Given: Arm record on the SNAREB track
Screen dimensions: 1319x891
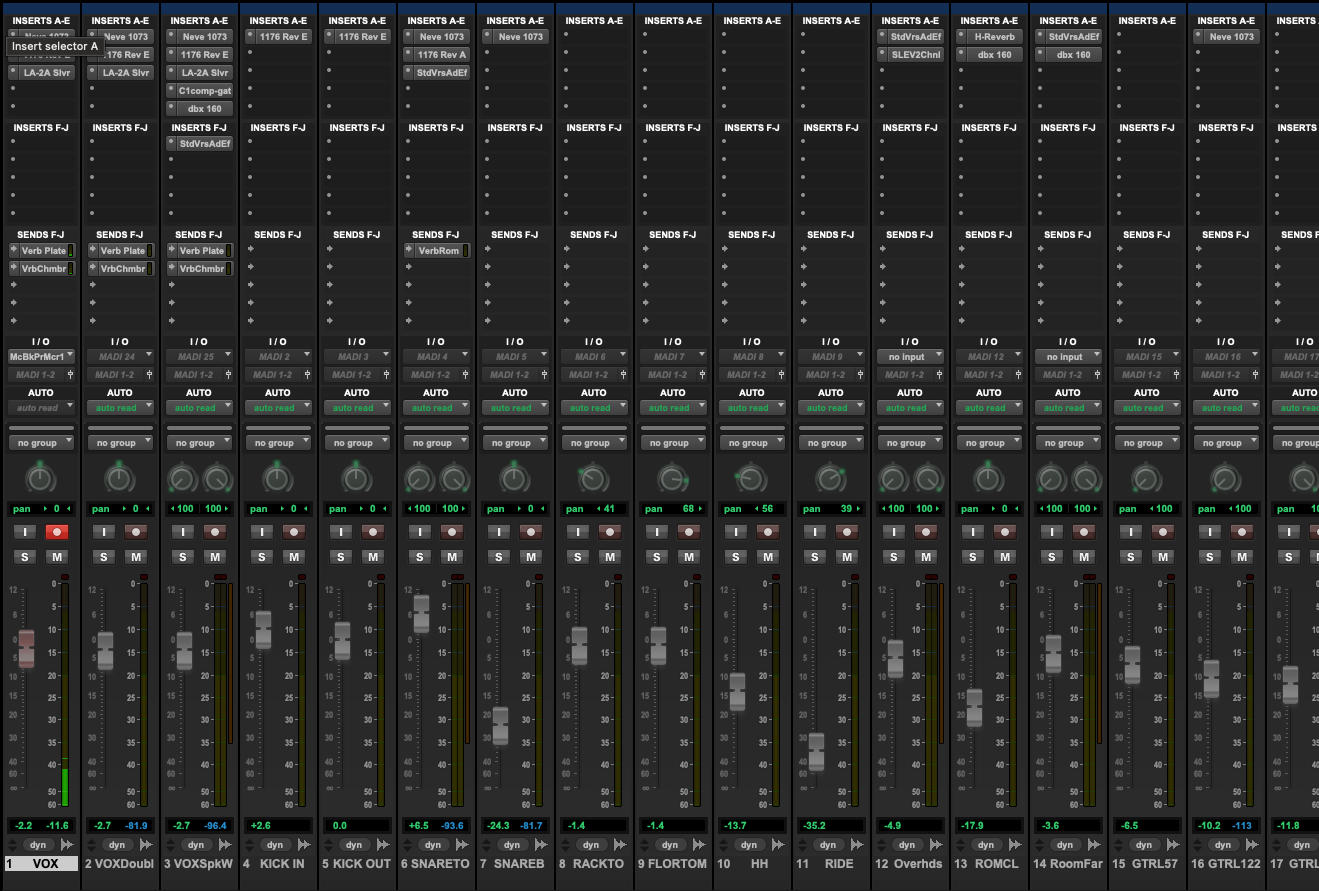Looking at the screenshot, I should tap(531, 532).
